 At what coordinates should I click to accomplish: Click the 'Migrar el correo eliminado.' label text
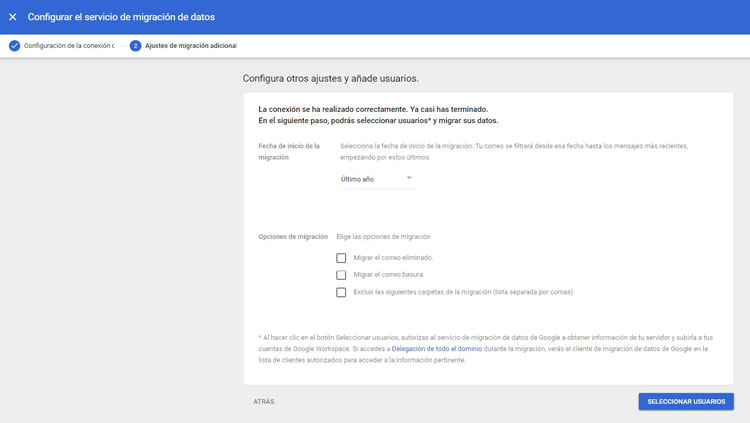pos(393,258)
